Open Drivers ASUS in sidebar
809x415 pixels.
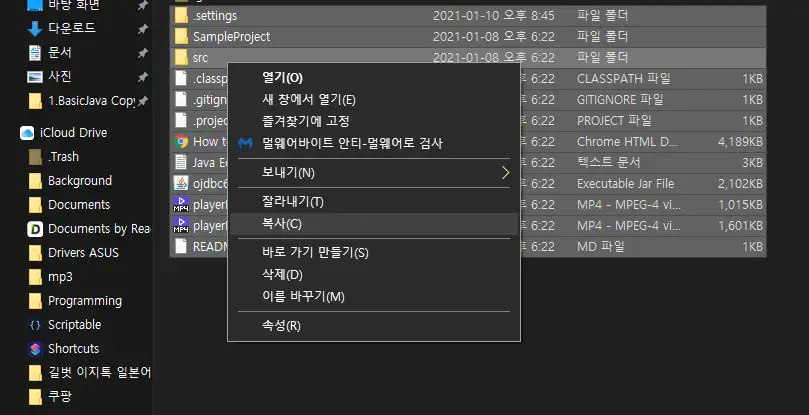(83, 253)
